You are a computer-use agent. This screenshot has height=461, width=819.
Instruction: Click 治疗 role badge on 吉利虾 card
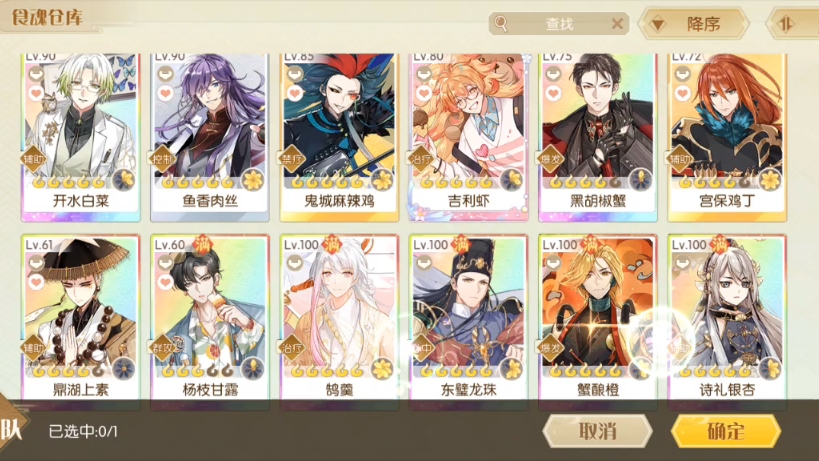pos(420,159)
